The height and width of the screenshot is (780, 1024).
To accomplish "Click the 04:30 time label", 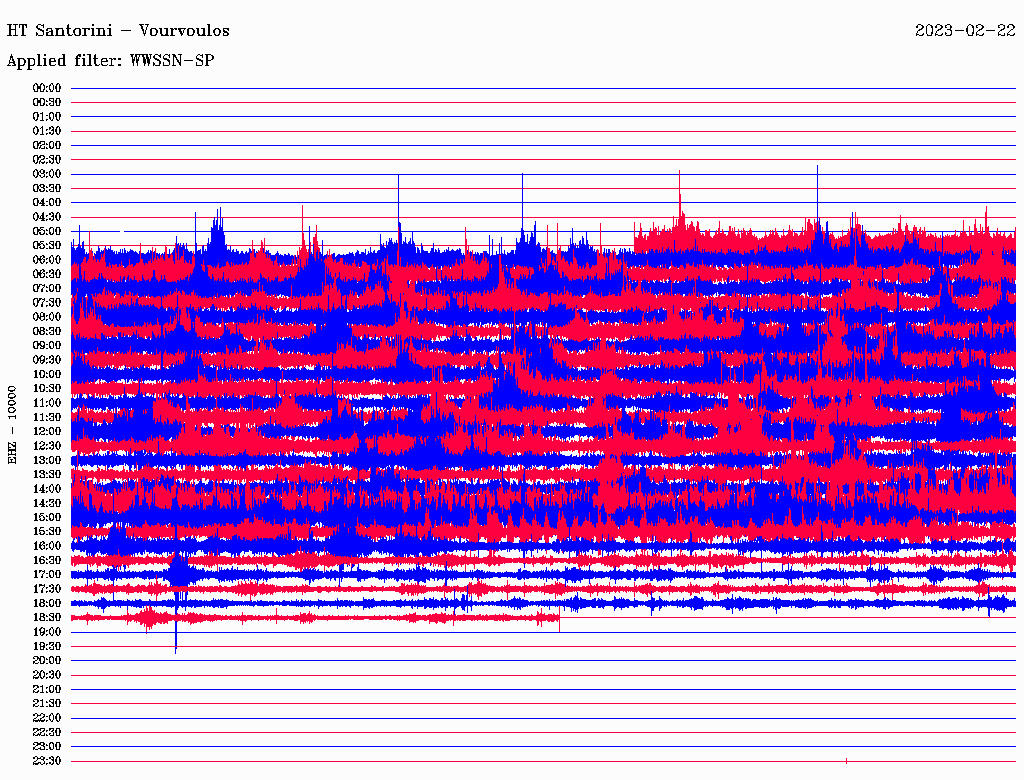I will (x=47, y=217).
